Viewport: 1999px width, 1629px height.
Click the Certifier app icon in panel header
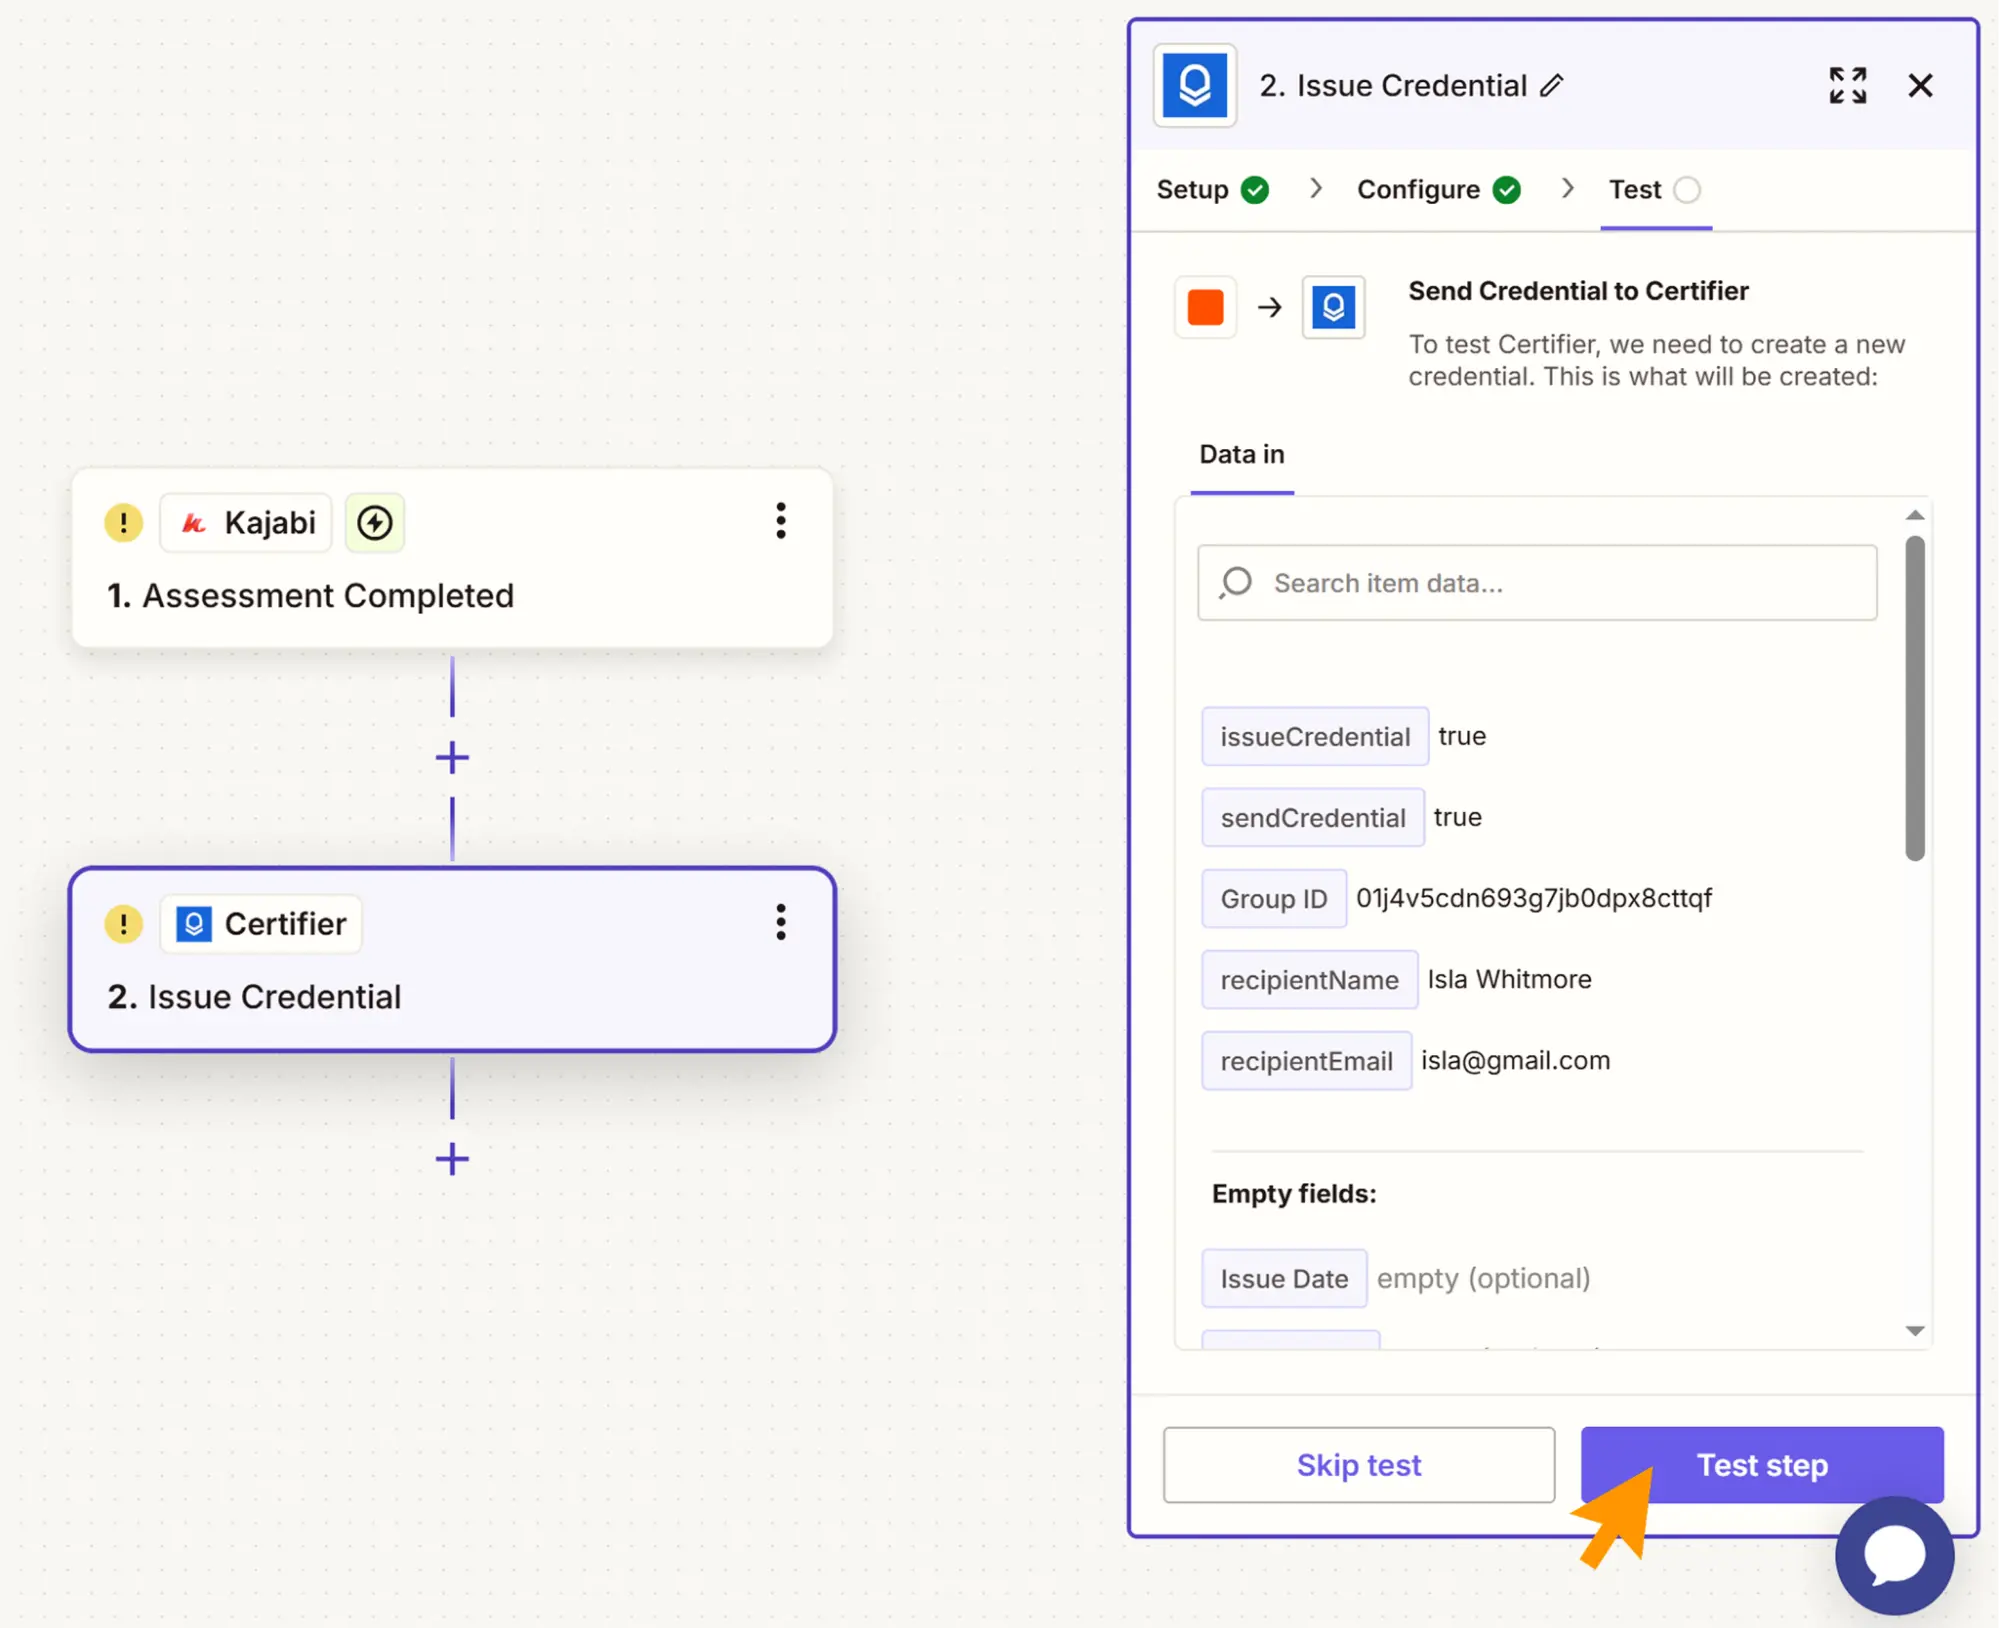pyautogui.click(x=1194, y=85)
